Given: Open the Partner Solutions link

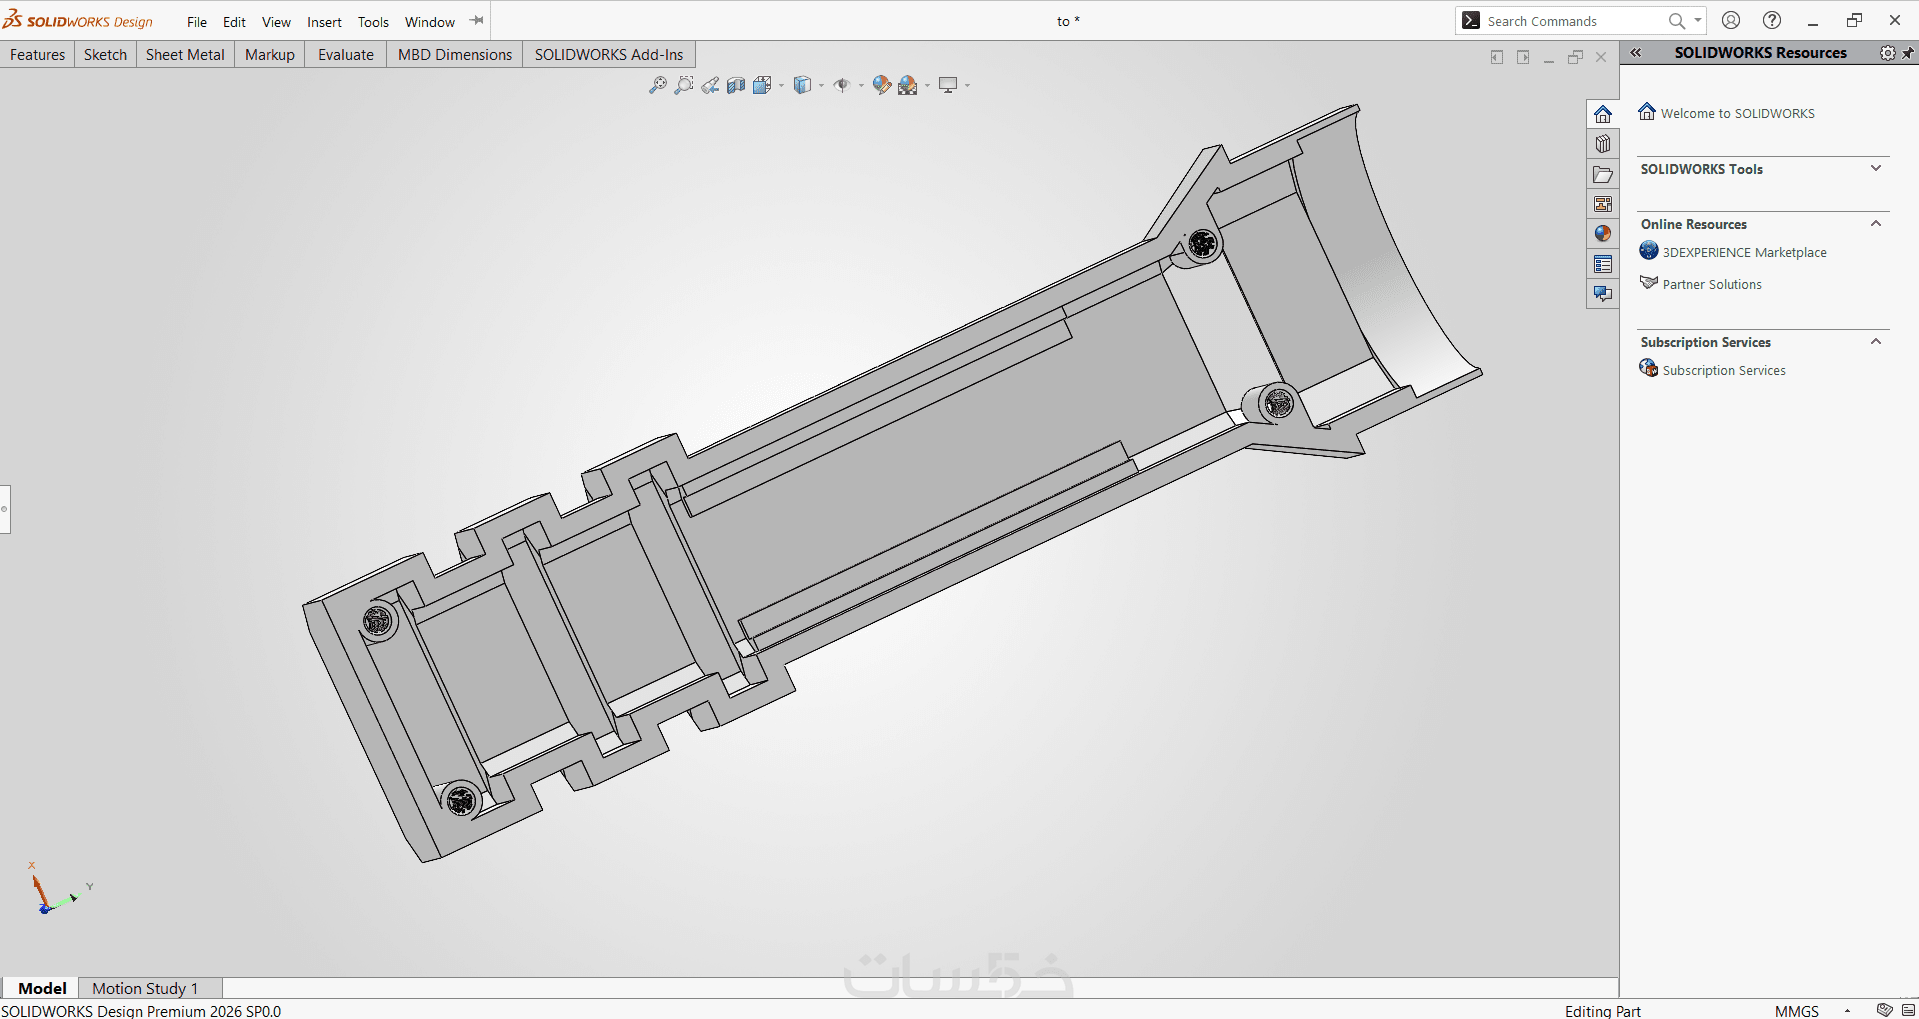Looking at the screenshot, I should coord(1712,285).
